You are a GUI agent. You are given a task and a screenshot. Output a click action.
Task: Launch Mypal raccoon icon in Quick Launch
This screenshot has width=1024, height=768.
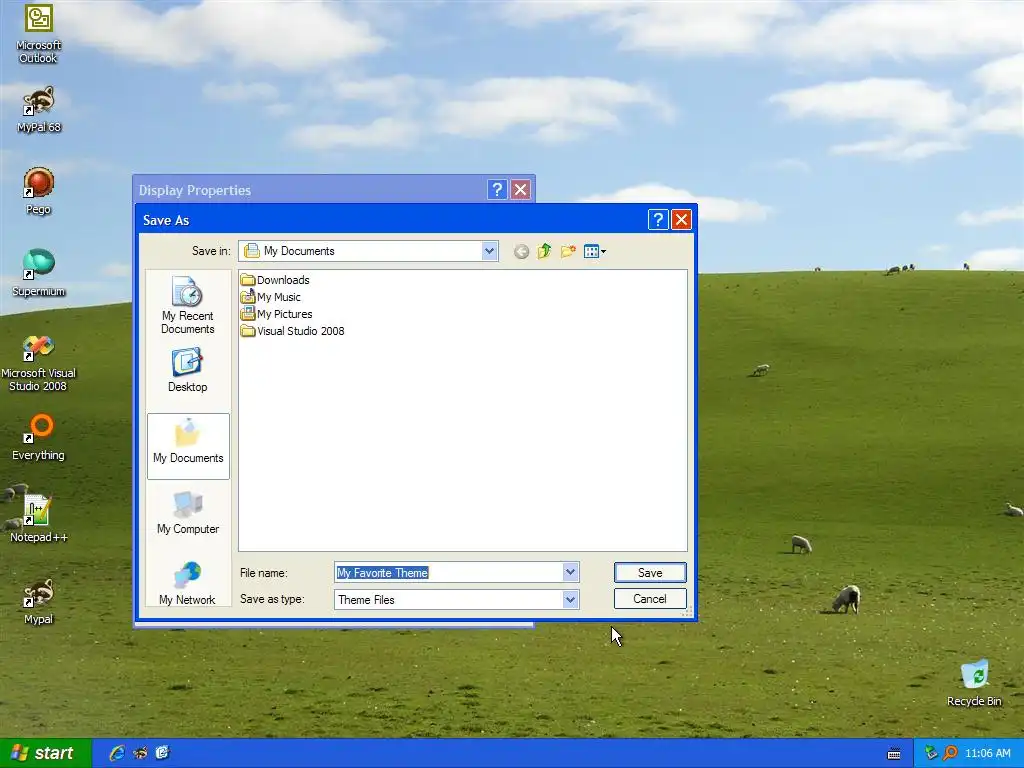140,753
